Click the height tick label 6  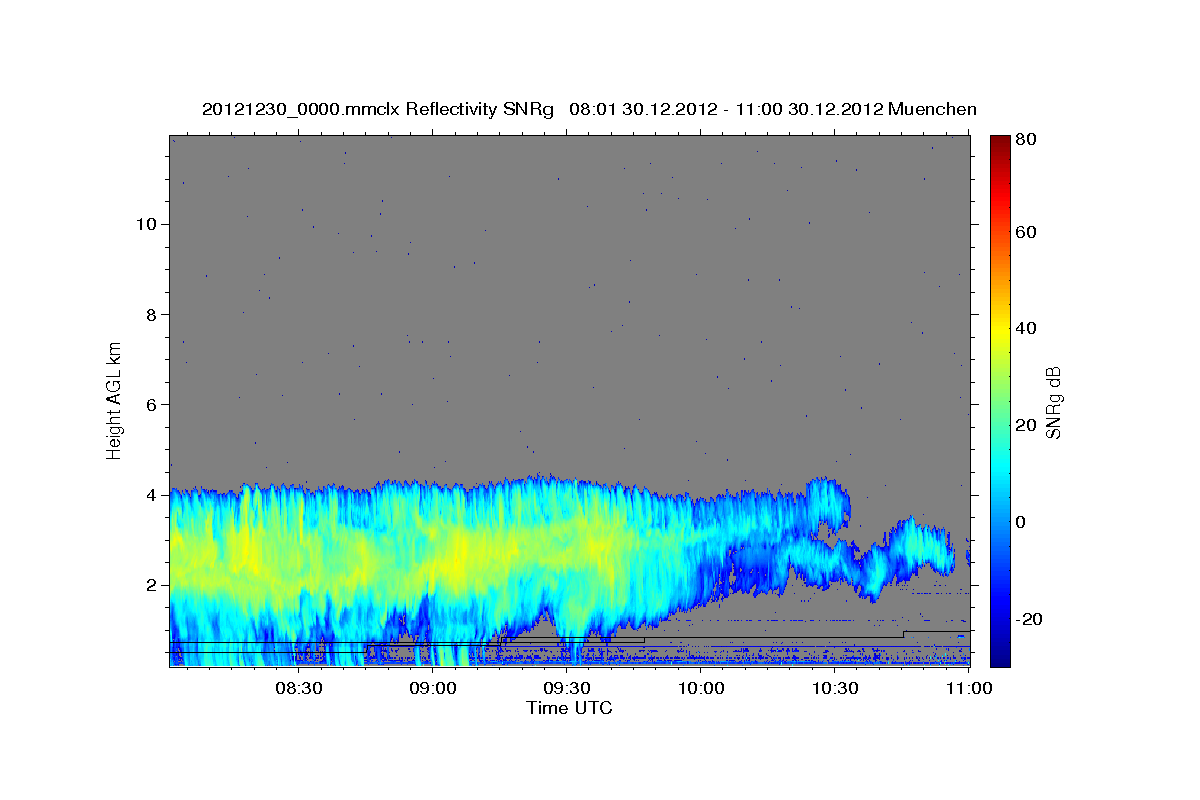point(153,404)
